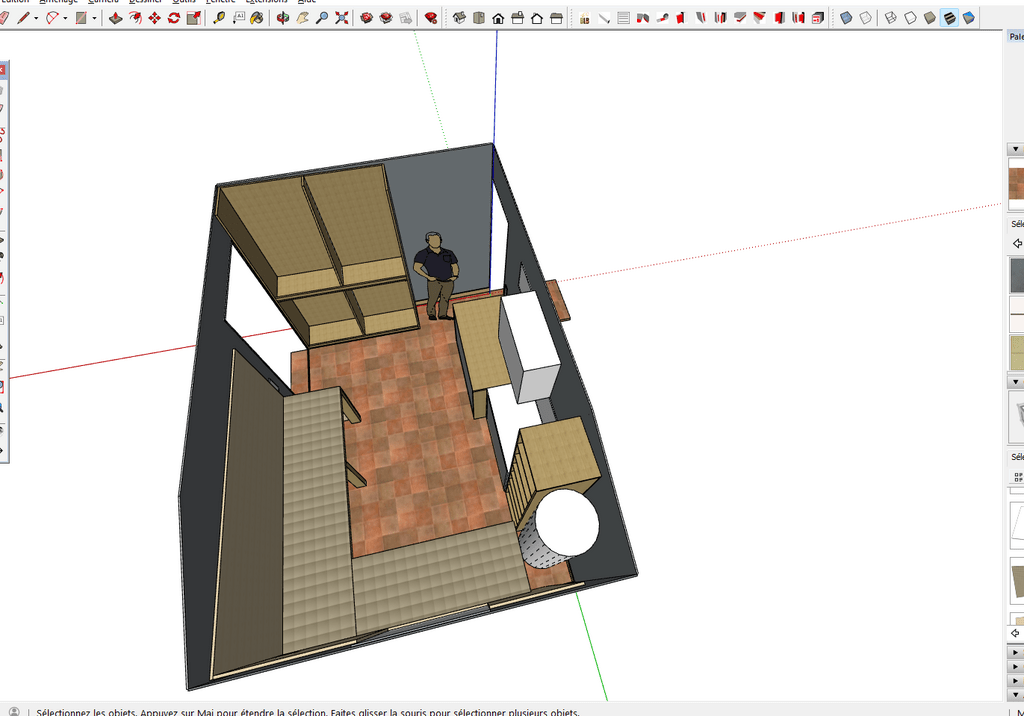1024x716 pixels.
Task: Activate the Pan hand tool
Action: 302,18
